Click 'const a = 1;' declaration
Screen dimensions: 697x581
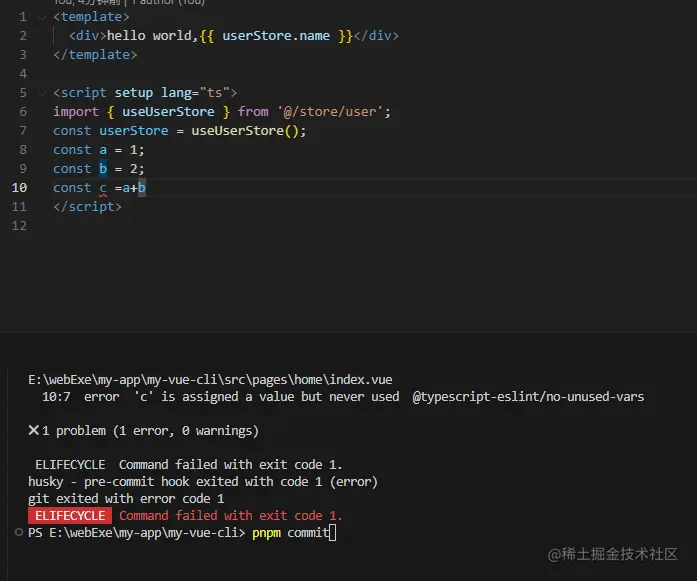click(99, 150)
